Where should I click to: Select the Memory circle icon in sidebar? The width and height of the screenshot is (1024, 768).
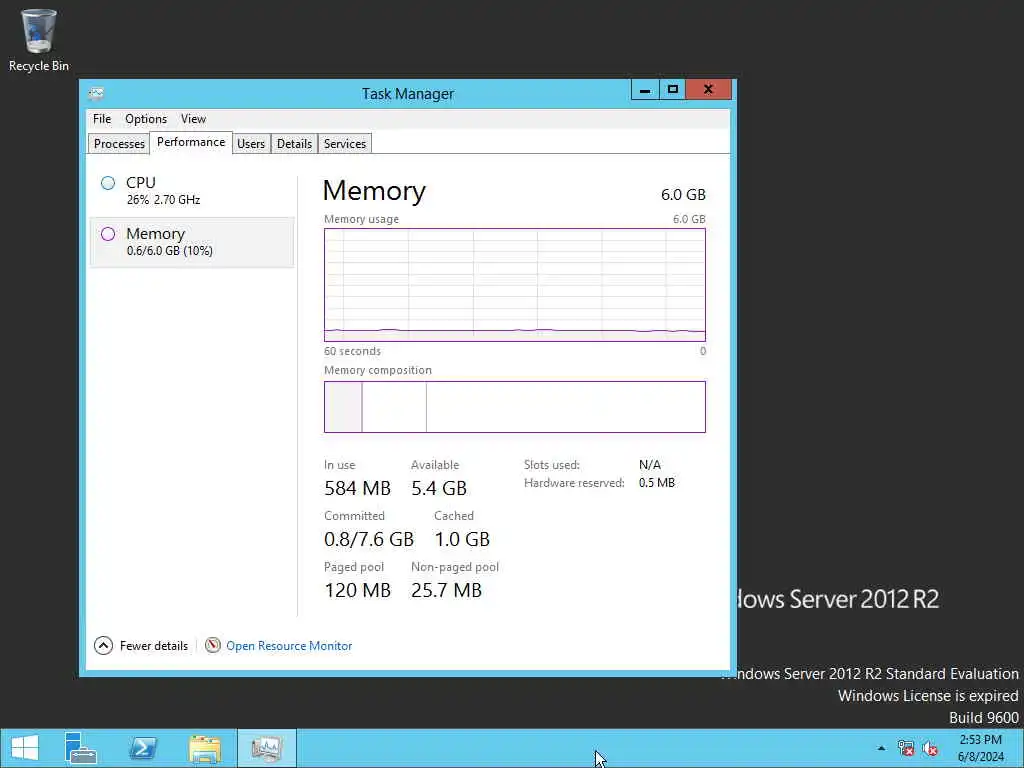click(108, 234)
